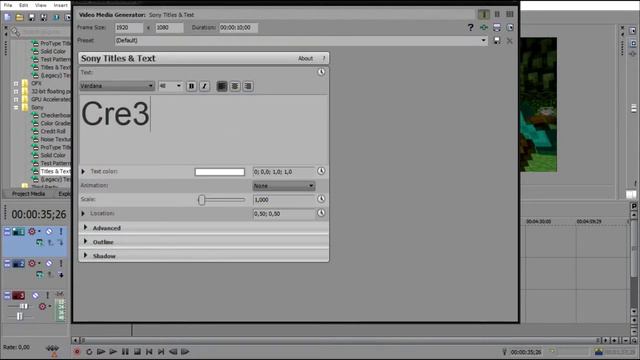Expand the Location section
The width and height of the screenshot is (640, 360).
coord(83,213)
